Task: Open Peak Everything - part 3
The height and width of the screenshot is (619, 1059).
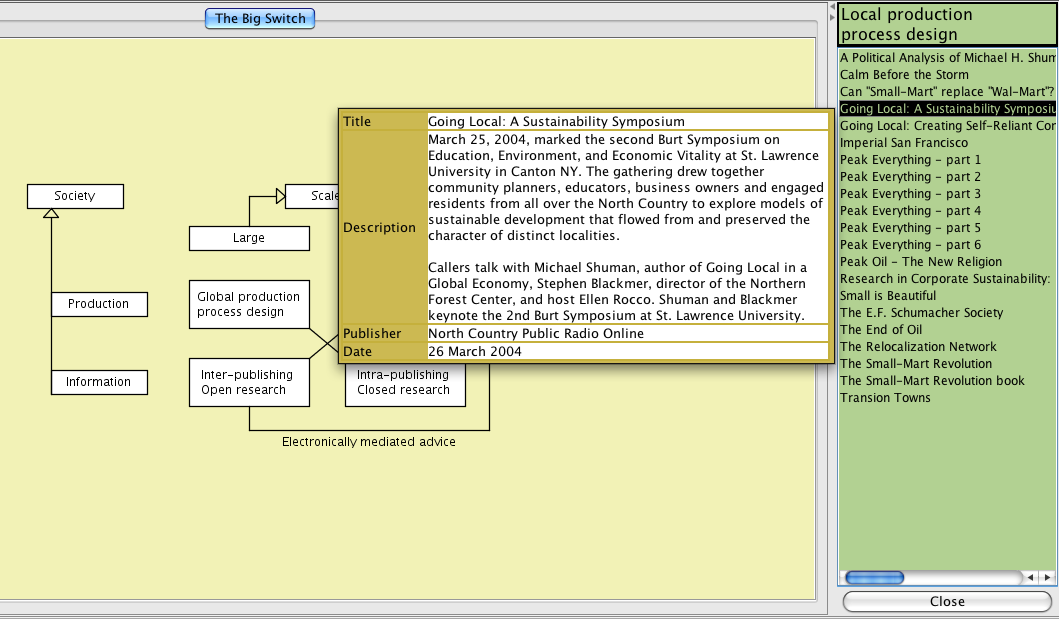Action: tap(910, 194)
